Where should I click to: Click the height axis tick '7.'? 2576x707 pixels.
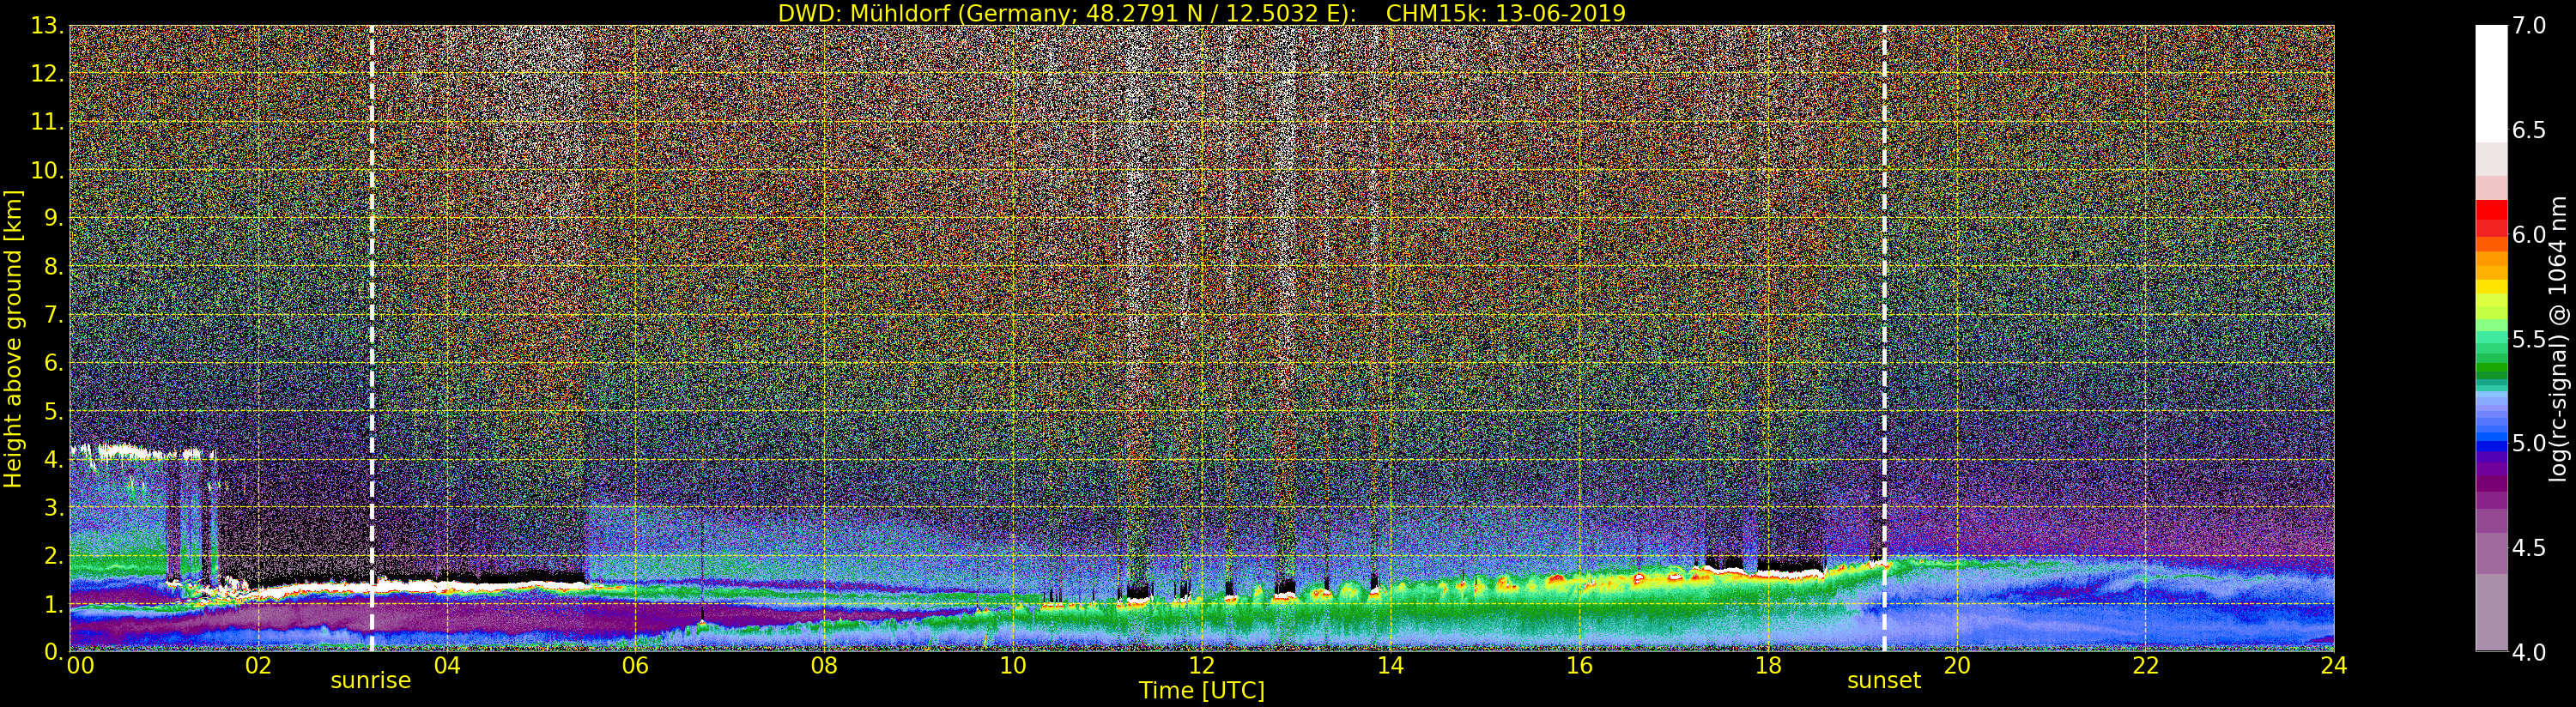coord(53,315)
